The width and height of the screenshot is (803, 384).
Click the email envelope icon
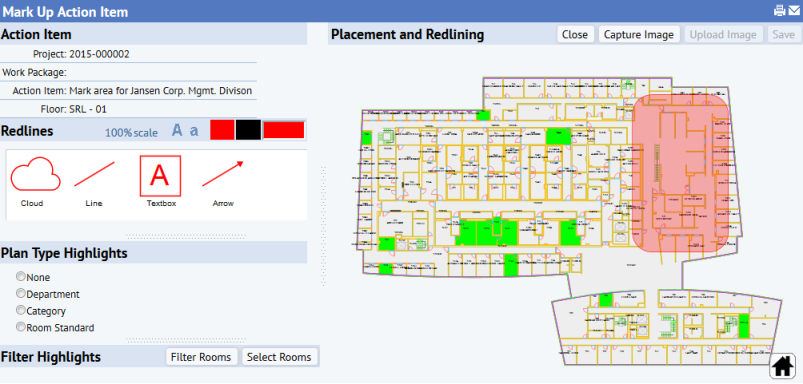794,11
